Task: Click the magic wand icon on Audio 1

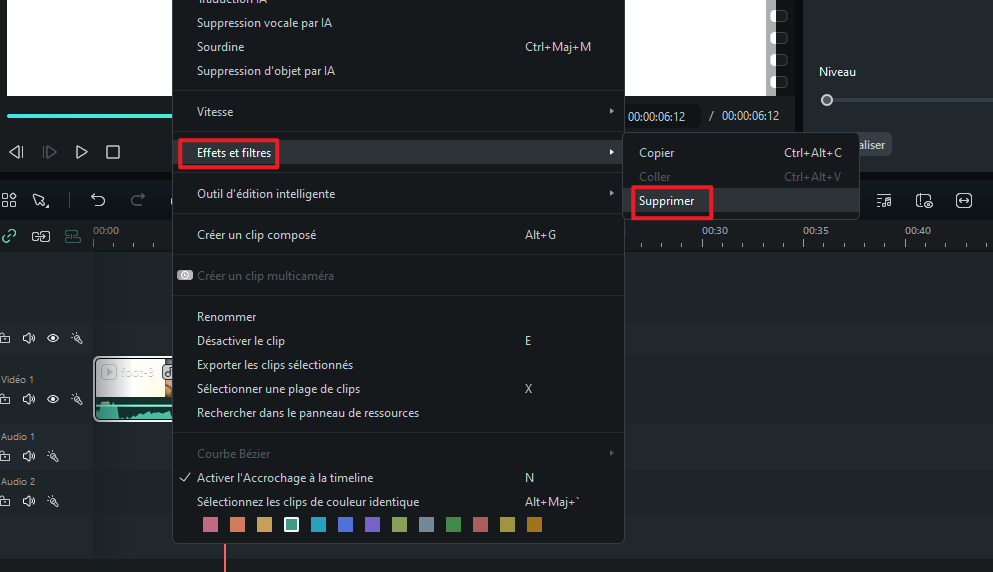Action: click(x=53, y=456)
